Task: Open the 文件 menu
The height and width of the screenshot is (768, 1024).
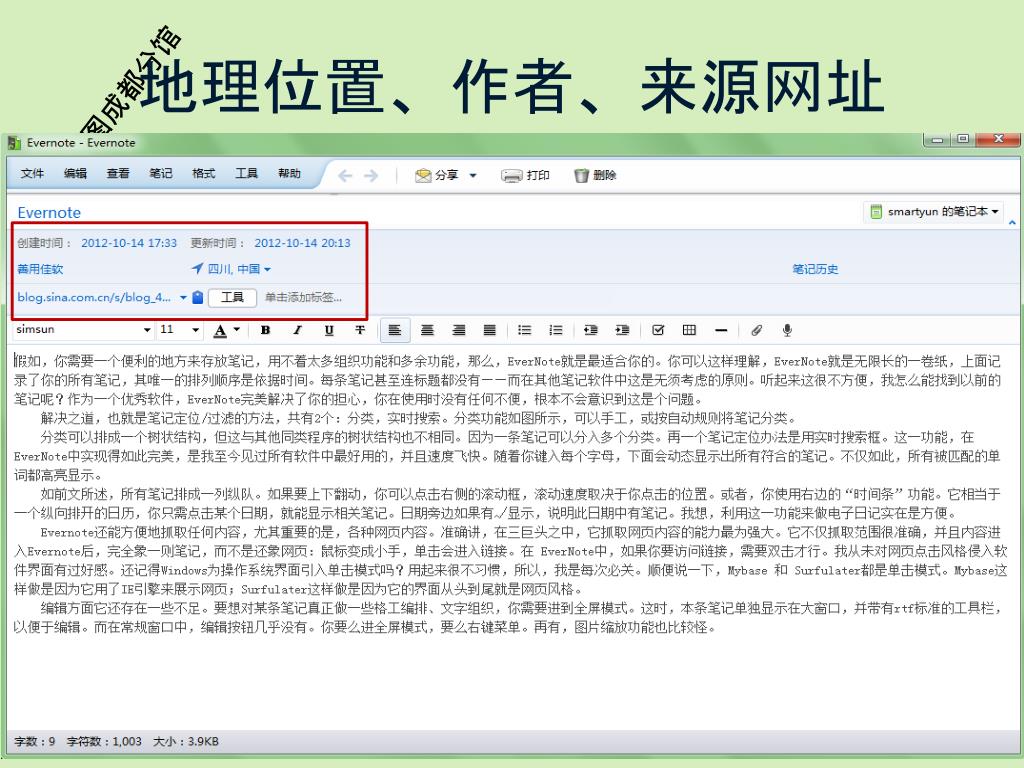Action: click(32, 173)
